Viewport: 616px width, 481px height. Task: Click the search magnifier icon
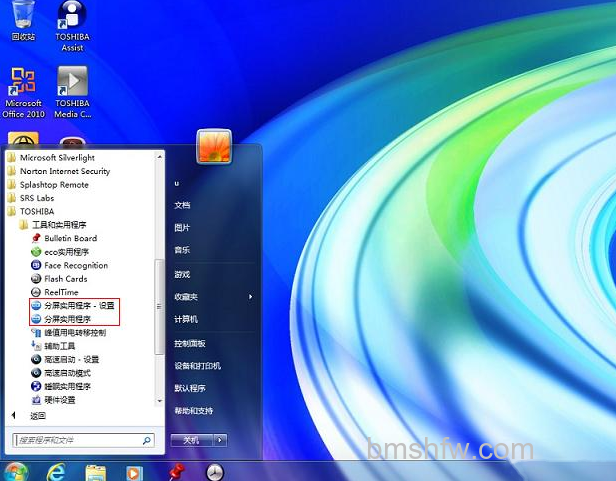(147, 441)
